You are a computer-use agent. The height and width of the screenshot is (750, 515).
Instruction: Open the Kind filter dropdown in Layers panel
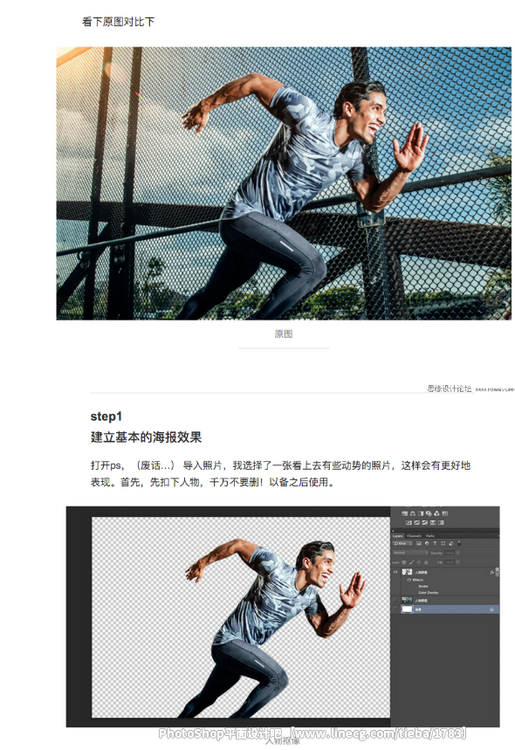click(403, 543)
